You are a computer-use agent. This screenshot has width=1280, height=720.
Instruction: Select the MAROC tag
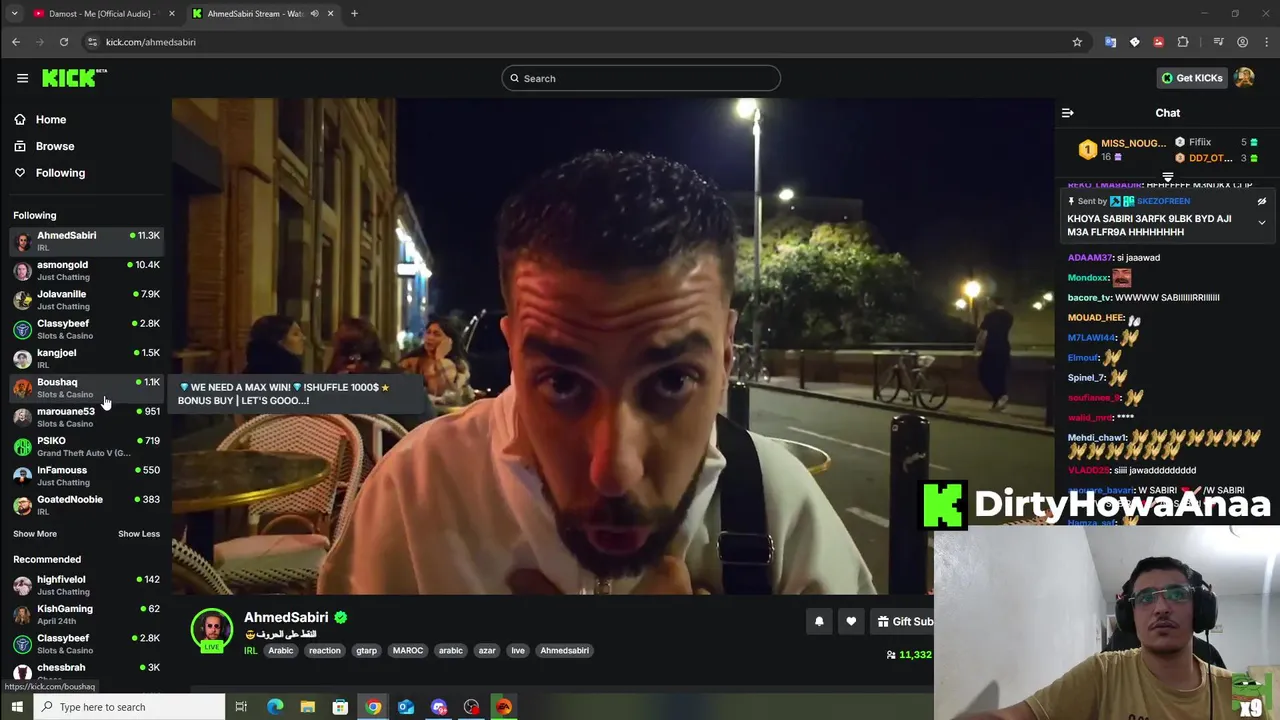pyautogui.click(x=408, y=650)
